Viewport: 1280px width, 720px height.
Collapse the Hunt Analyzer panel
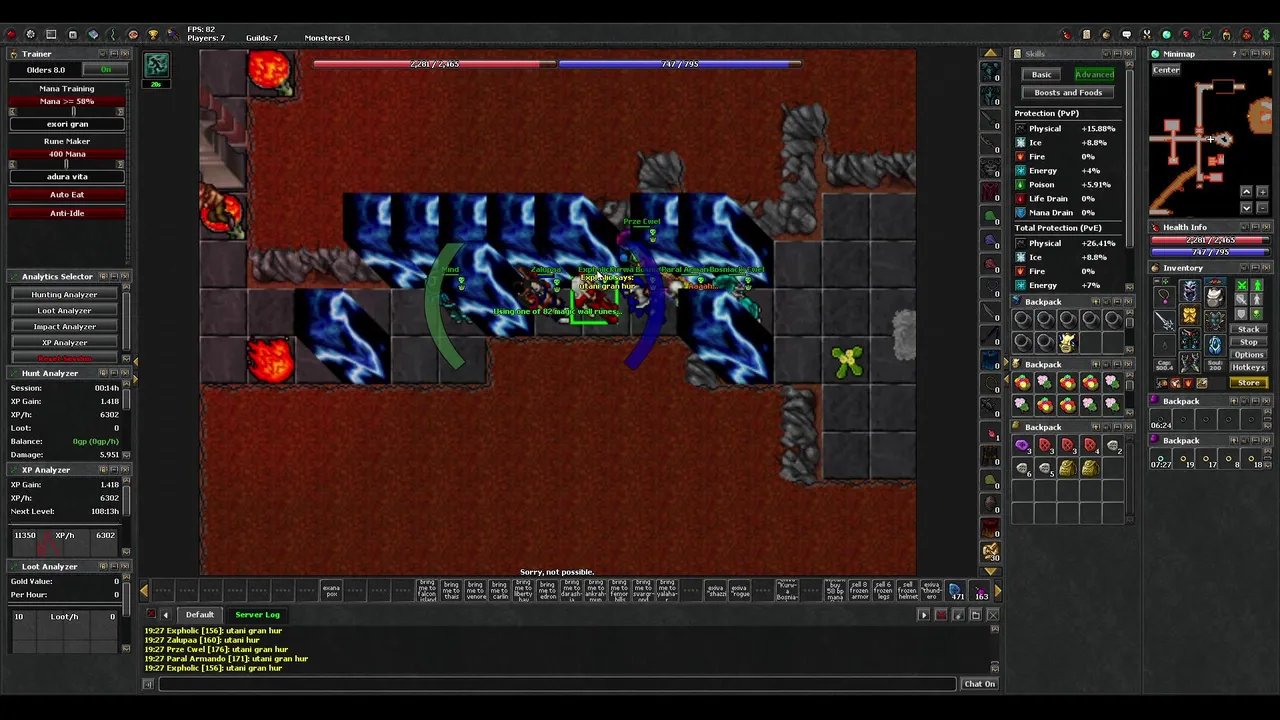point(114,373)
